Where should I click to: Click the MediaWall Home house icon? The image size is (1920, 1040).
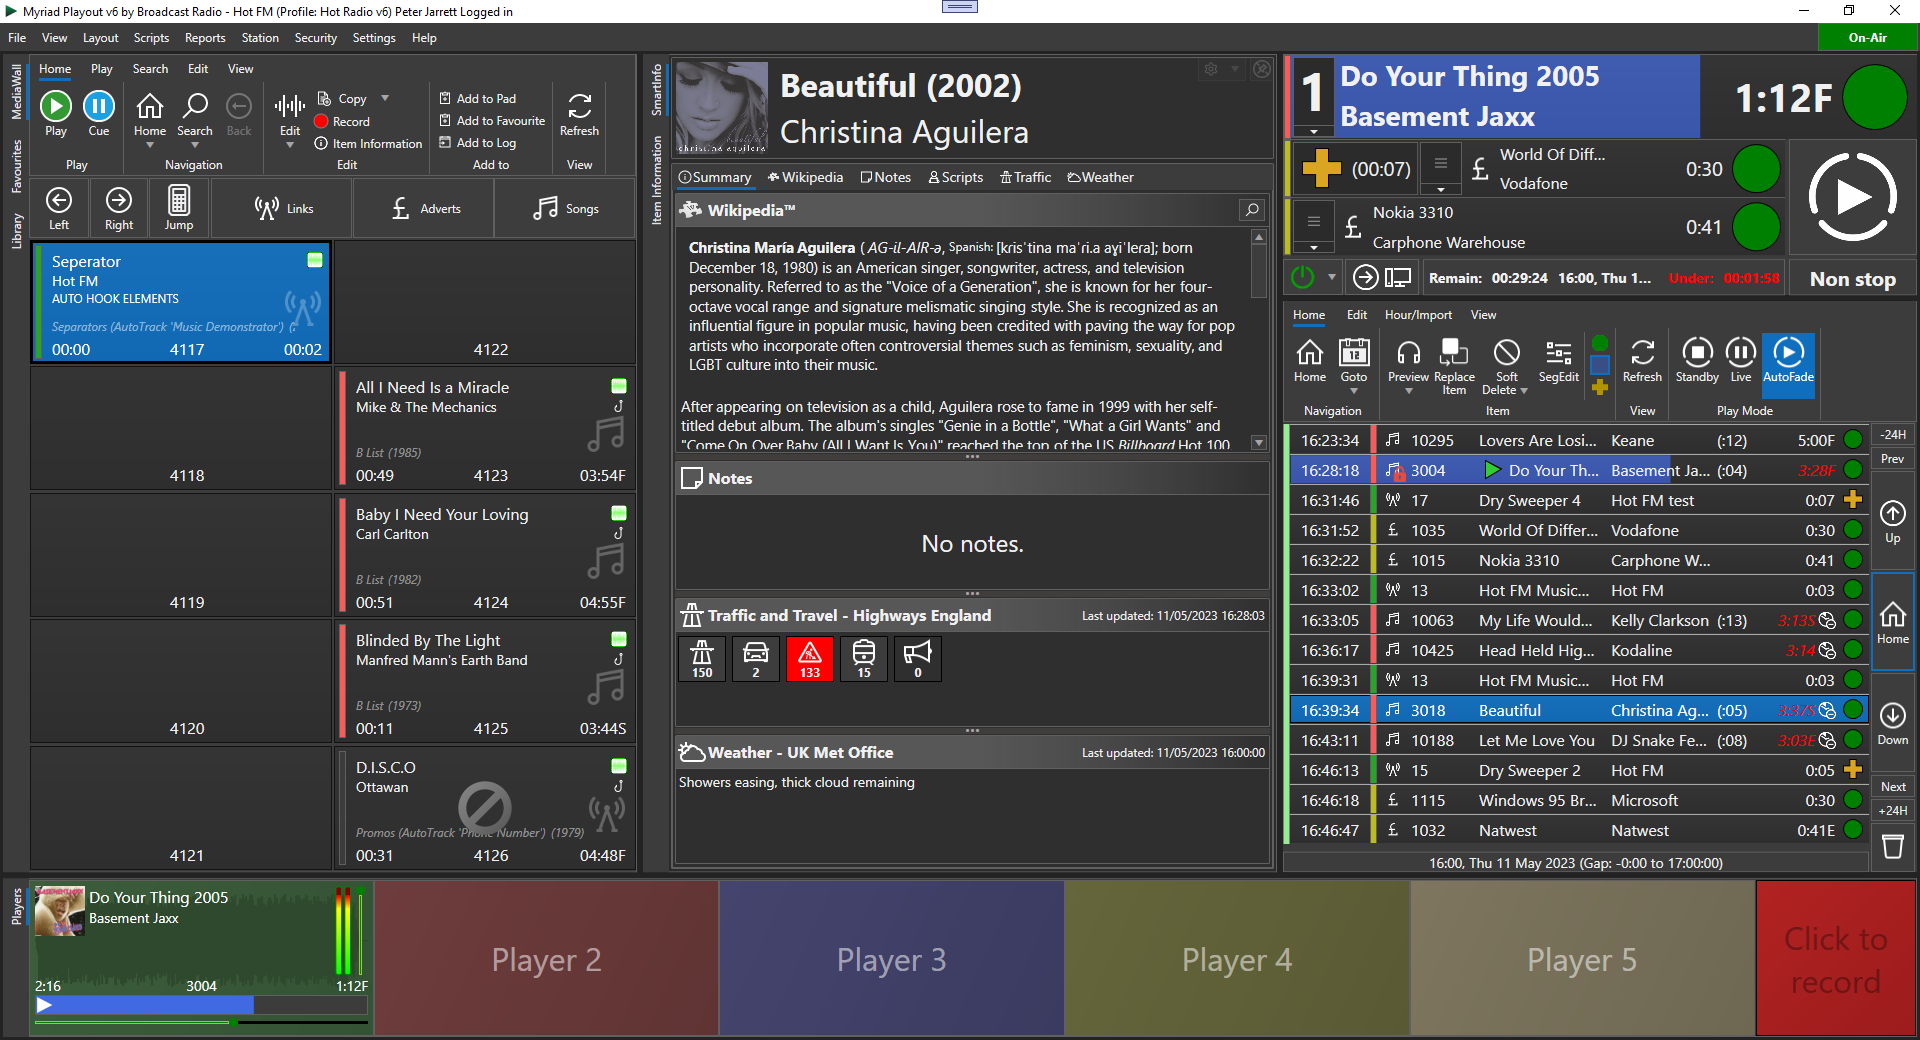[x=150, y=106]
